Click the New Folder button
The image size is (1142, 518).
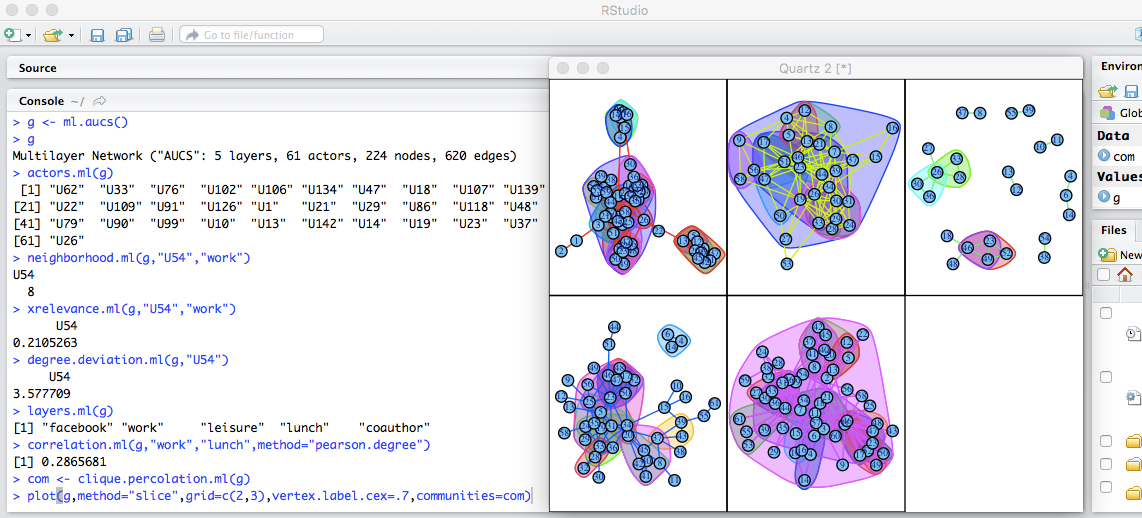[1120, 254]
